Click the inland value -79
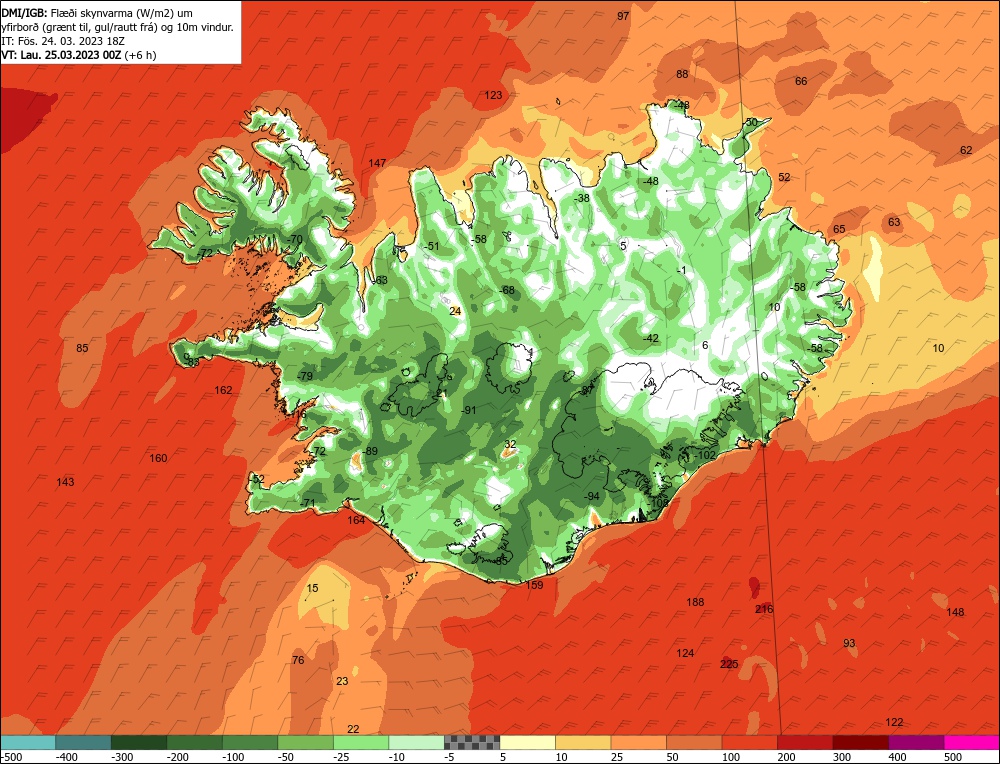1000x764 pixels. (x=305, y=376)
